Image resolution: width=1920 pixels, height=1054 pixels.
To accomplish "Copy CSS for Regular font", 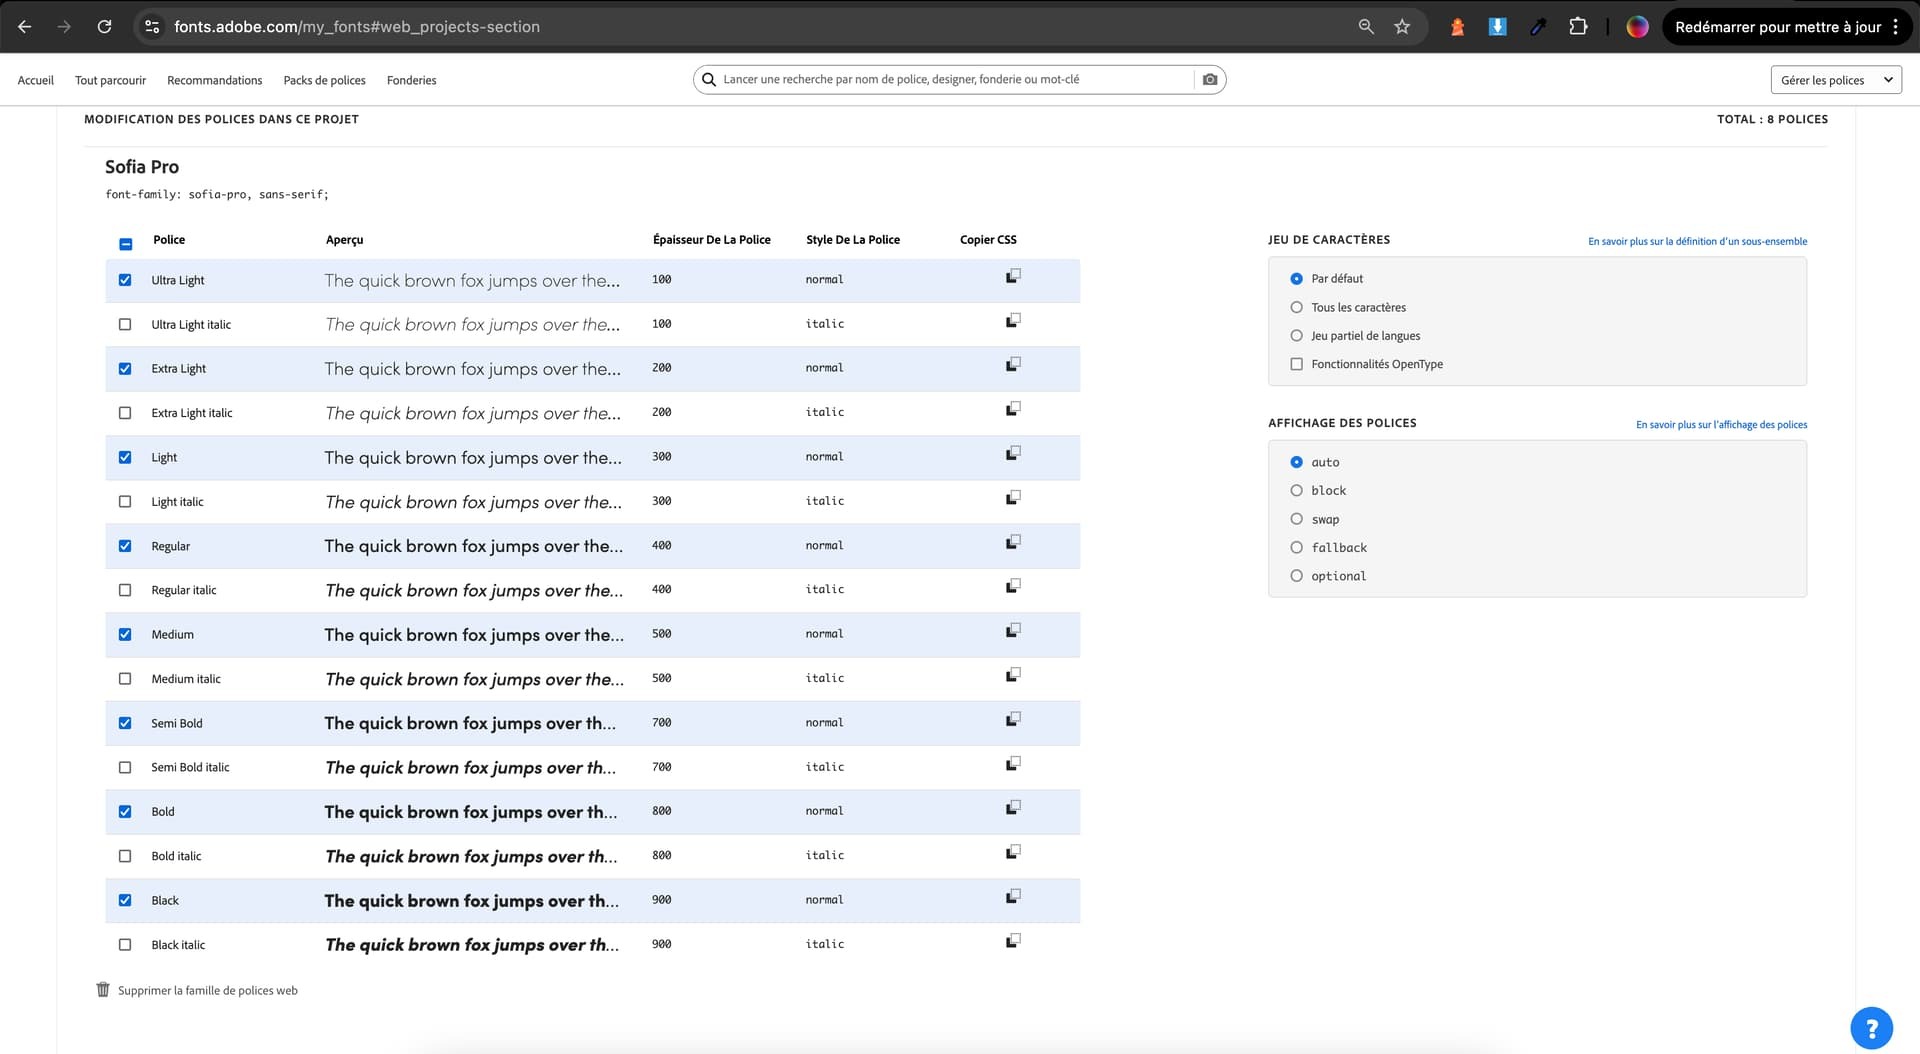I will click(x=1013, y=542).
